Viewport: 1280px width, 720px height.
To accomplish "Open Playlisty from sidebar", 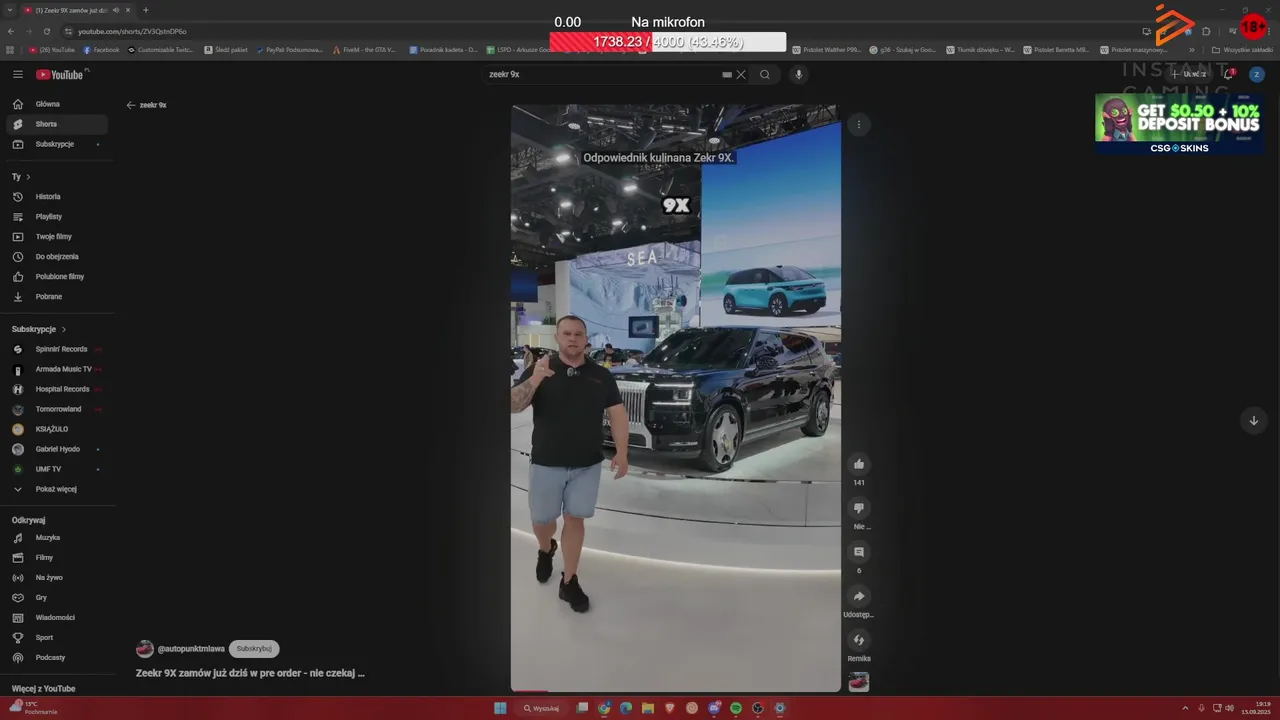I will [57, 217].
